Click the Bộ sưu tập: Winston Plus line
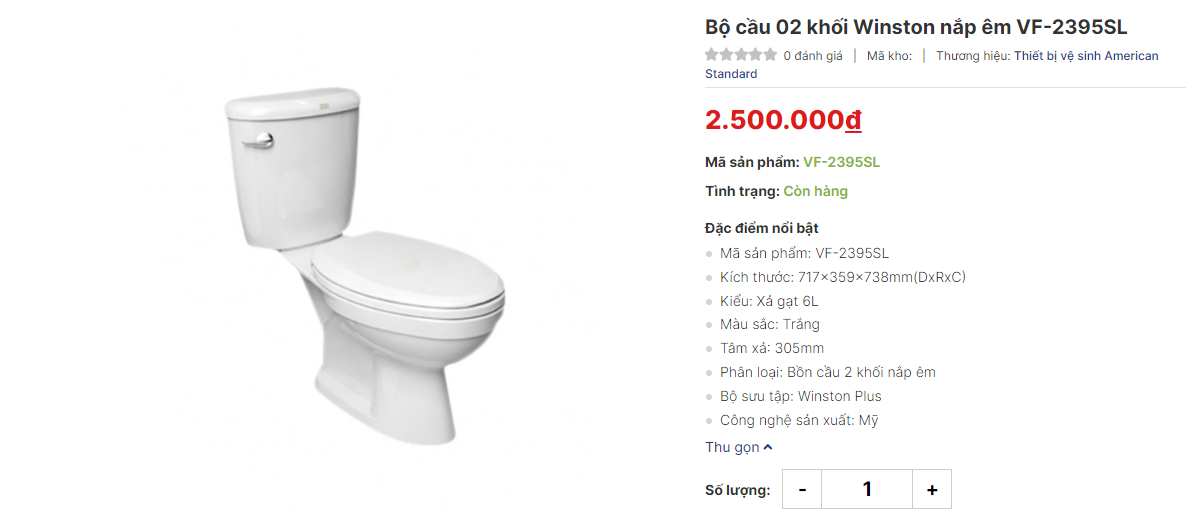1194x520 pixels. [800, 396]
